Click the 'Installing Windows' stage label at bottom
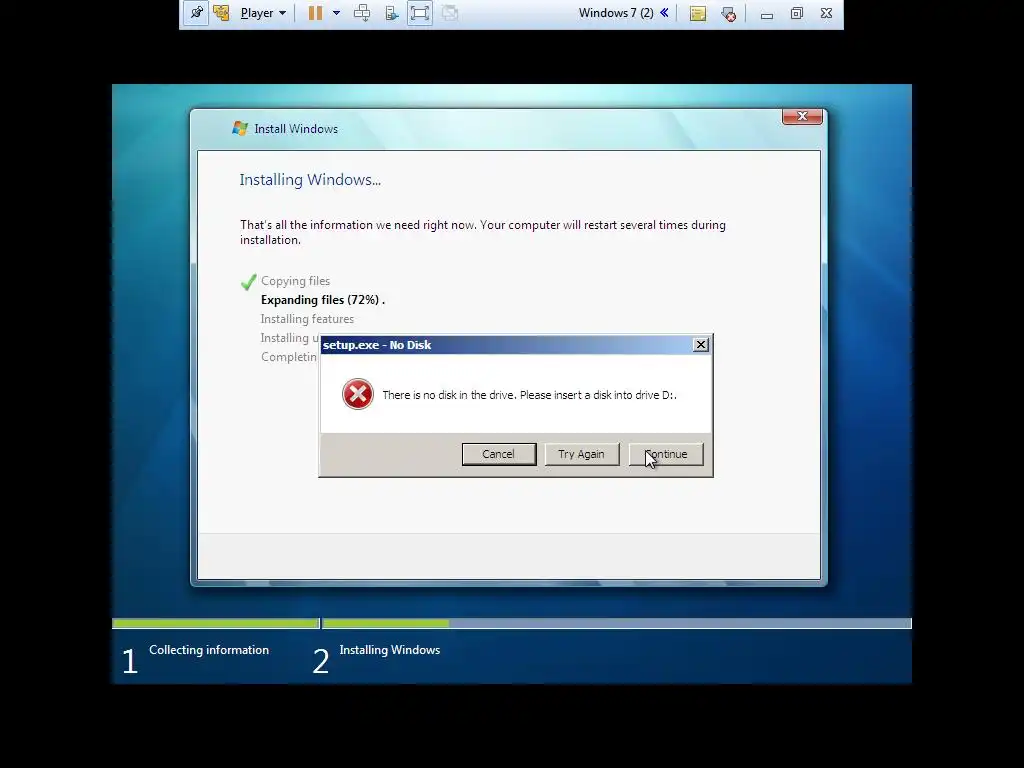The image size is (1024, 768). click(x=390, y=650)
